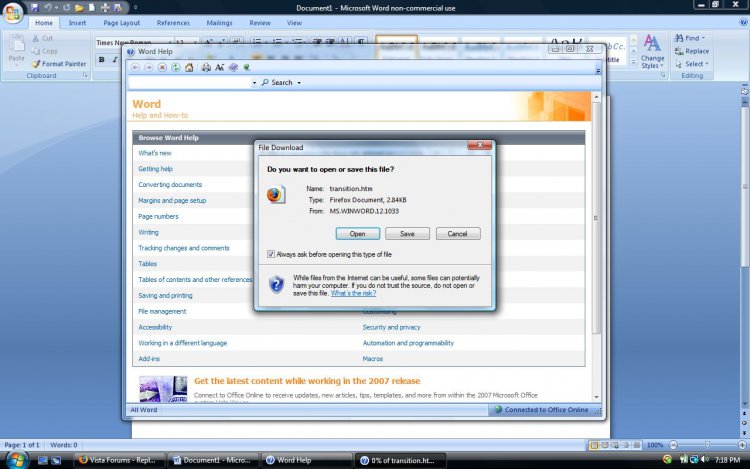Click the shield security icon in File Download
The width and height of the screenshot is (750, 469).
point(276,285)
